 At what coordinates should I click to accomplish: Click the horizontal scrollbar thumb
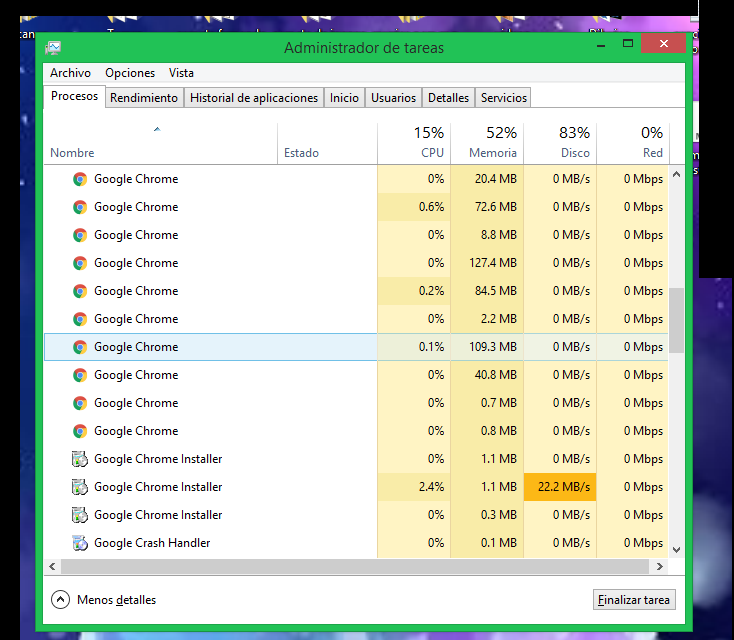point(355,566)
